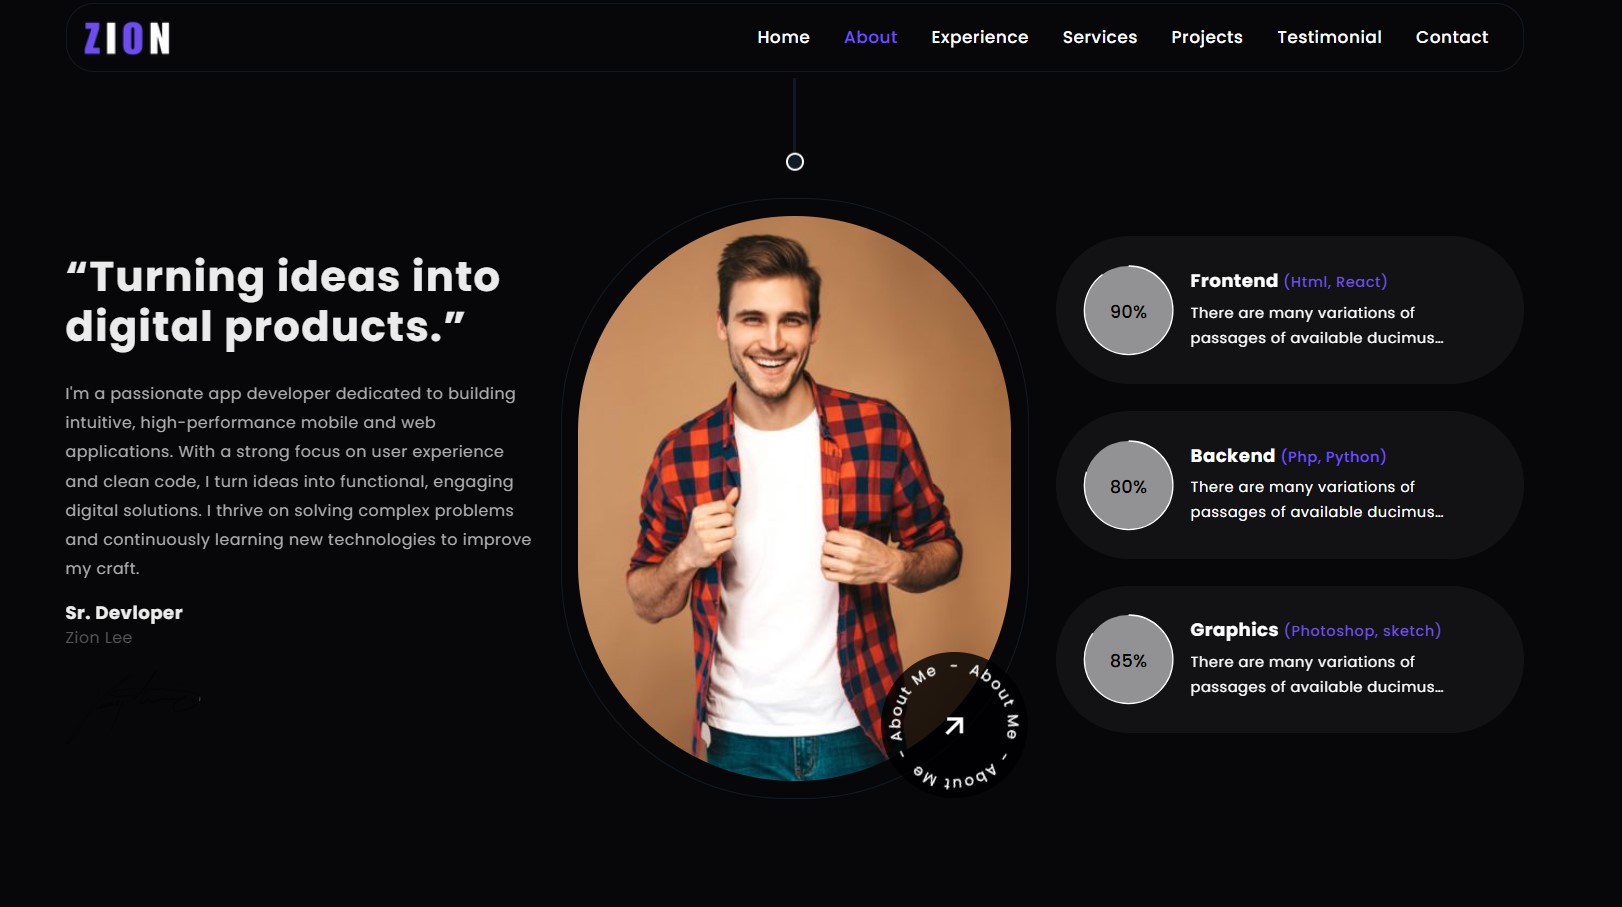Click Contact in the navbar
The height and width of the screenshot is (907, 1622).
point(1451,37)
